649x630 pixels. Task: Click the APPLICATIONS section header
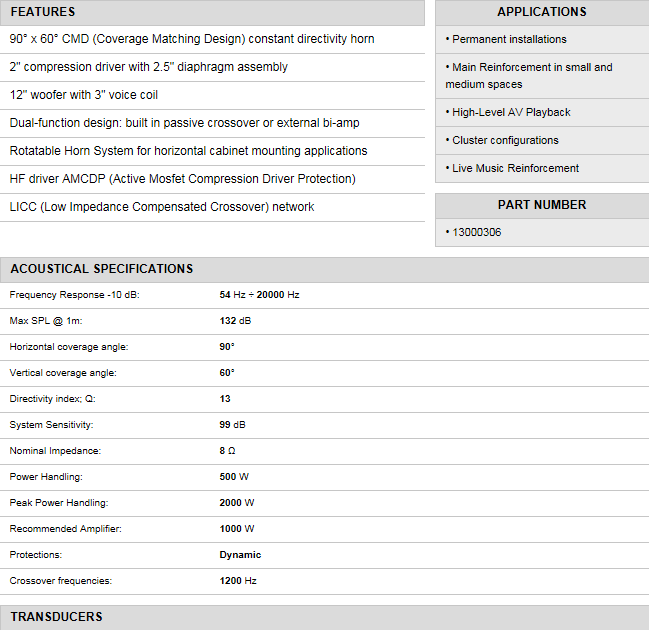click(541, 12)
